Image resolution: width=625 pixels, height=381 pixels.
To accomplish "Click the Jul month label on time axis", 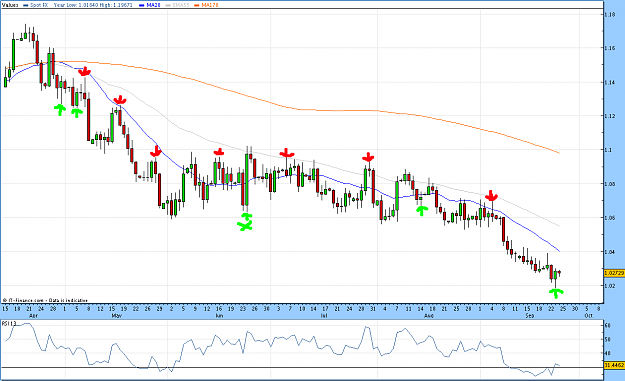I will pyautogui.click(x=324, y=316).
